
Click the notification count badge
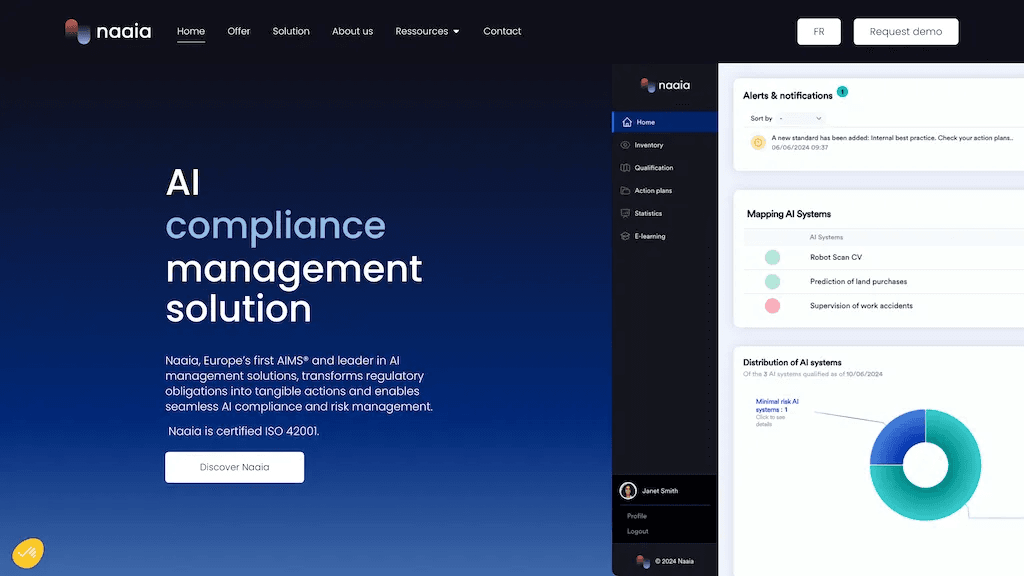(x=842, y=91)
